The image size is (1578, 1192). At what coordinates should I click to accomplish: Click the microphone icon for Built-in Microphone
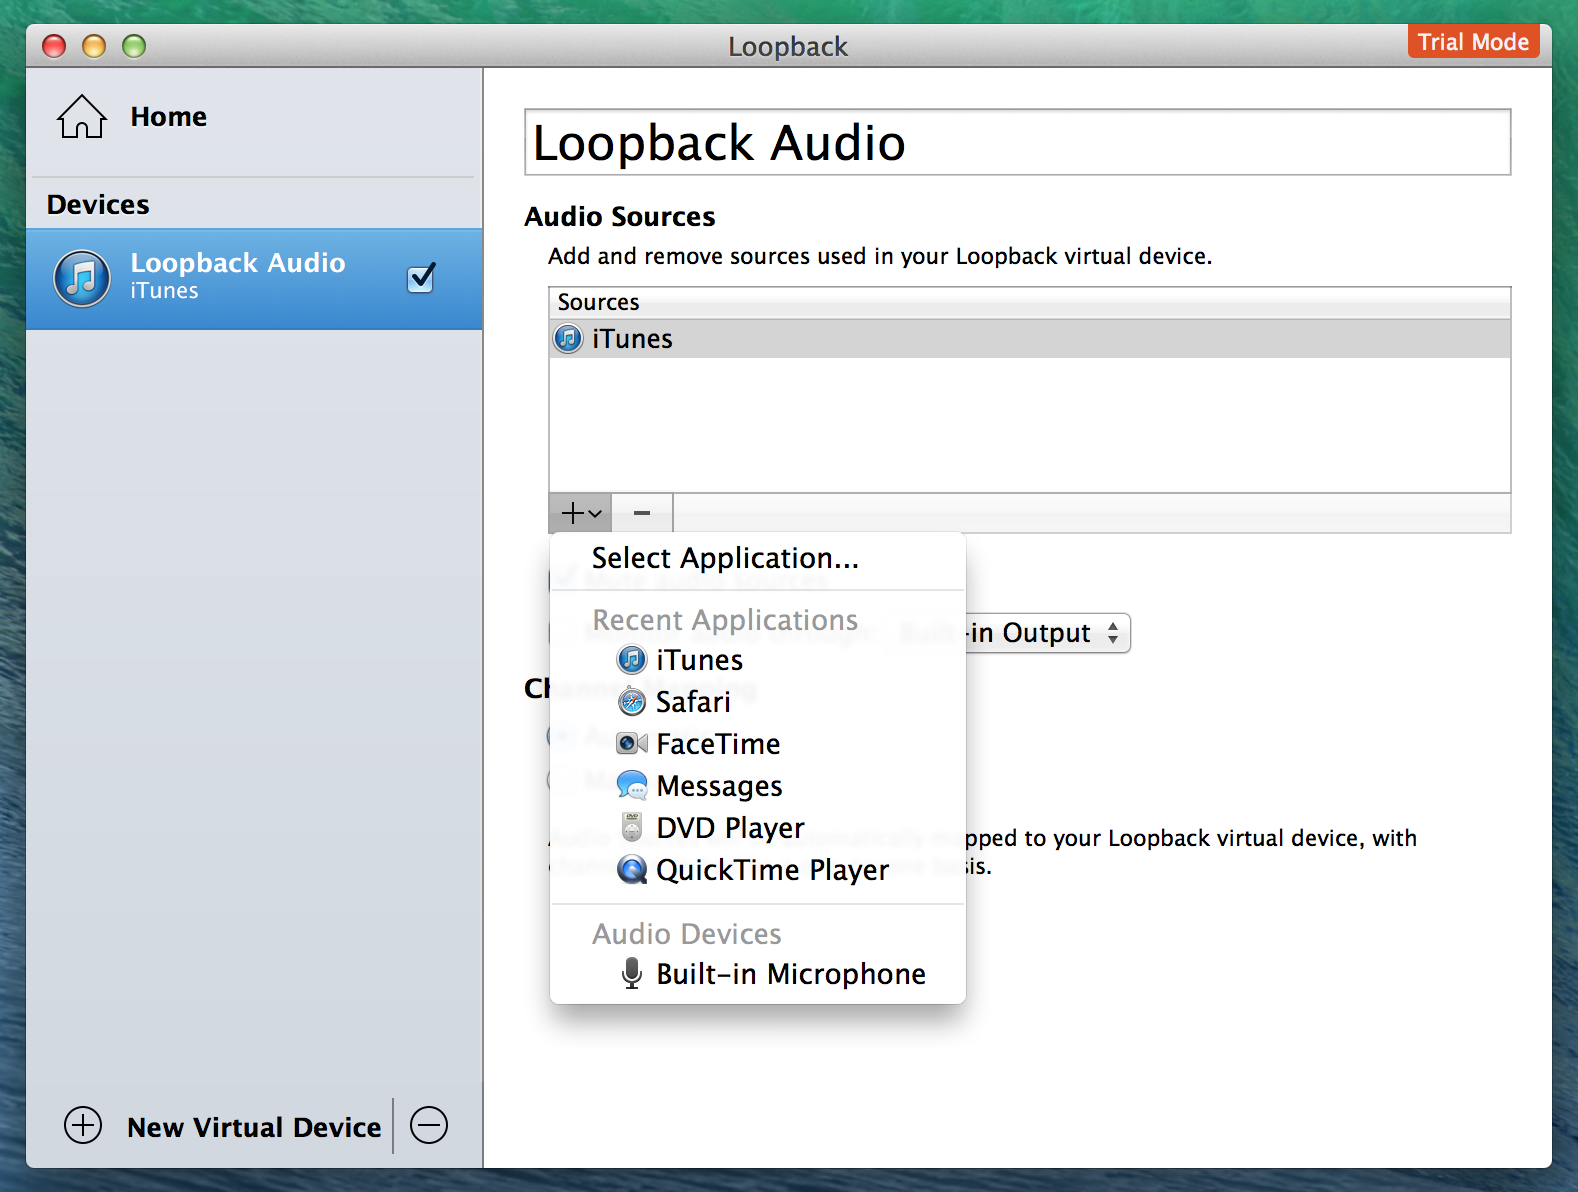click(631, 973)
